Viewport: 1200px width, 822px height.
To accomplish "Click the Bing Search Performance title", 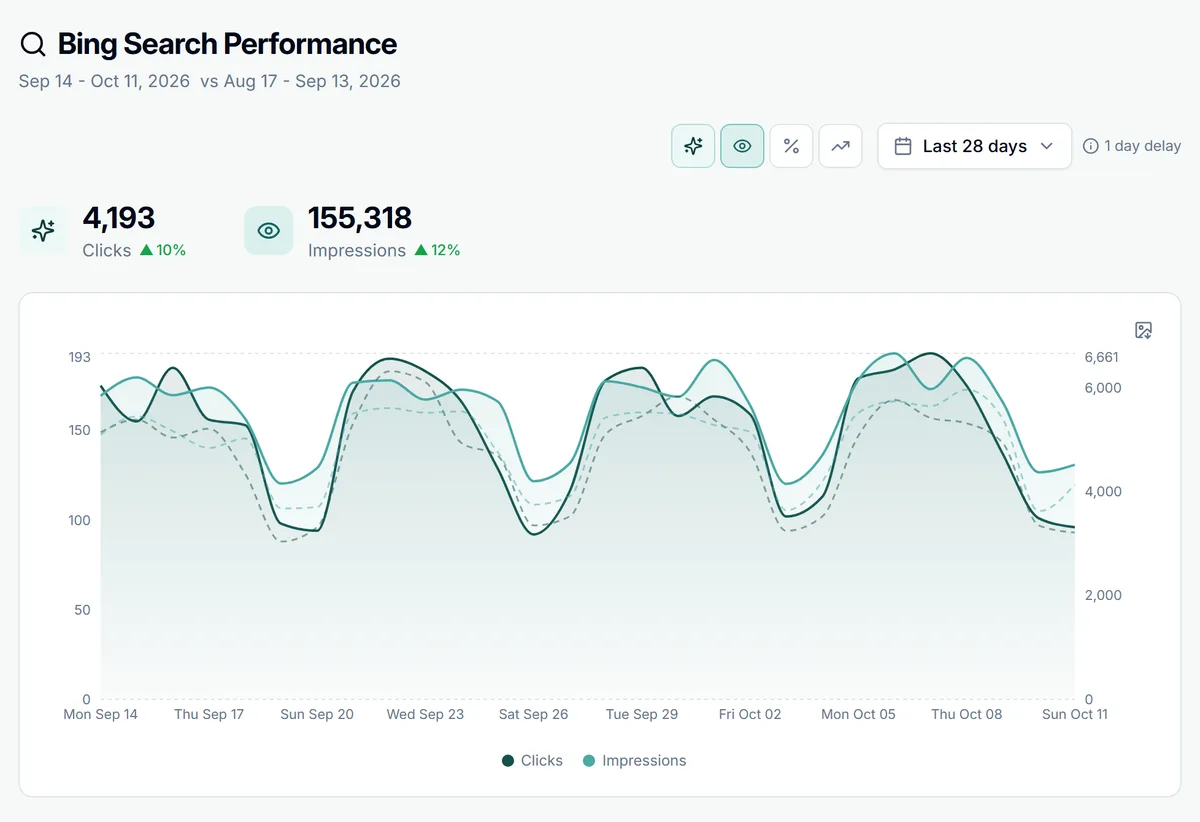I will click(x=227, y=44).
